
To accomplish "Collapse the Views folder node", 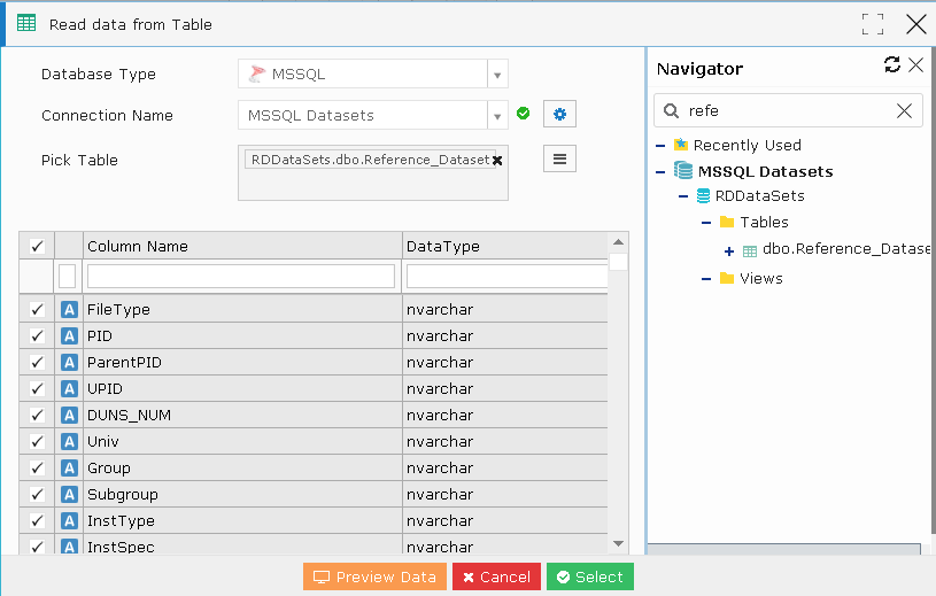I will 706,279.
